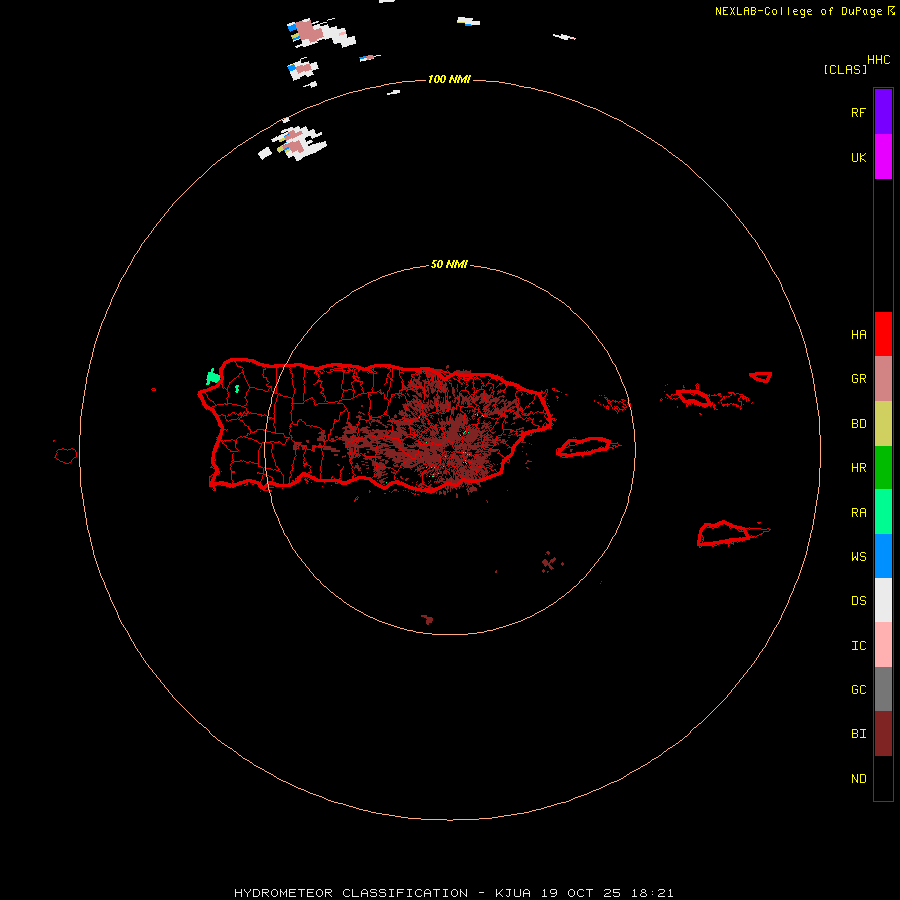Click the 'NEXLAB-College of DuPage' credit text
This screenshot has height=900, width=900.
798,11
